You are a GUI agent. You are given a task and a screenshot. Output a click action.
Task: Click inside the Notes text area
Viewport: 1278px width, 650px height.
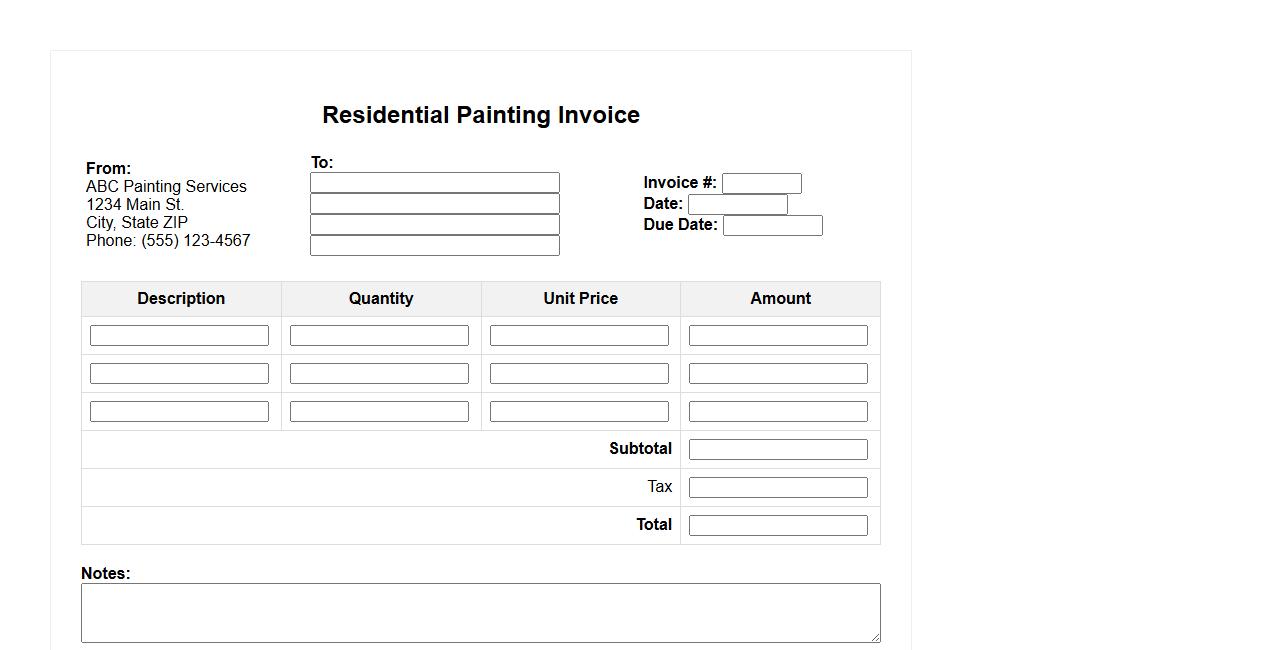click(x=480, y=612)
